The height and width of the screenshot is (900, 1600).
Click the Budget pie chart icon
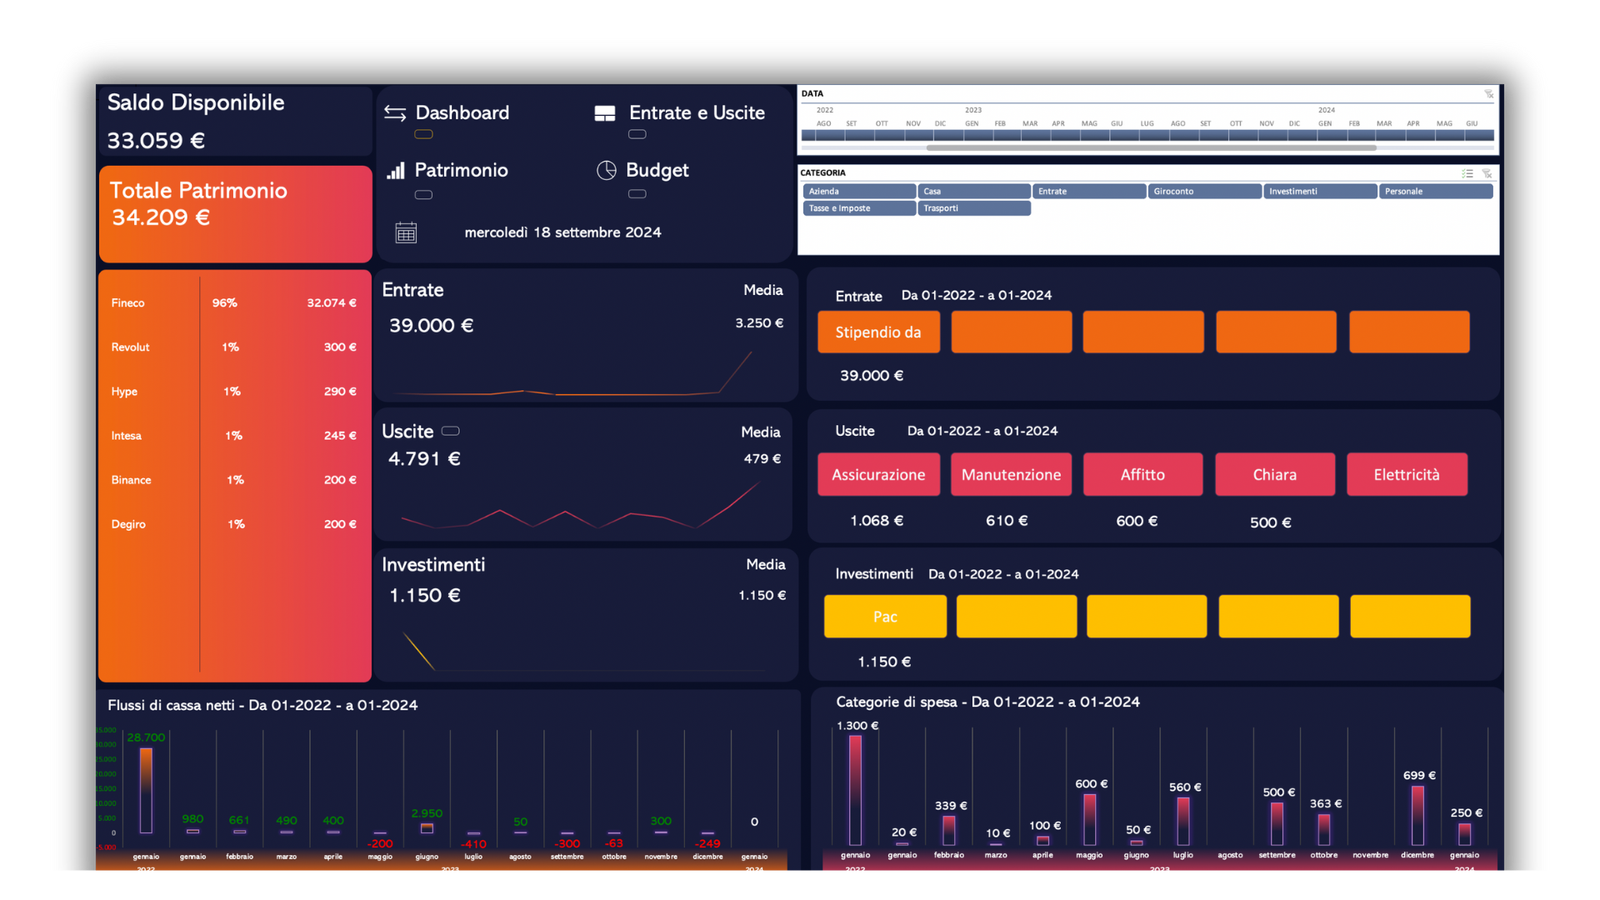606,170
